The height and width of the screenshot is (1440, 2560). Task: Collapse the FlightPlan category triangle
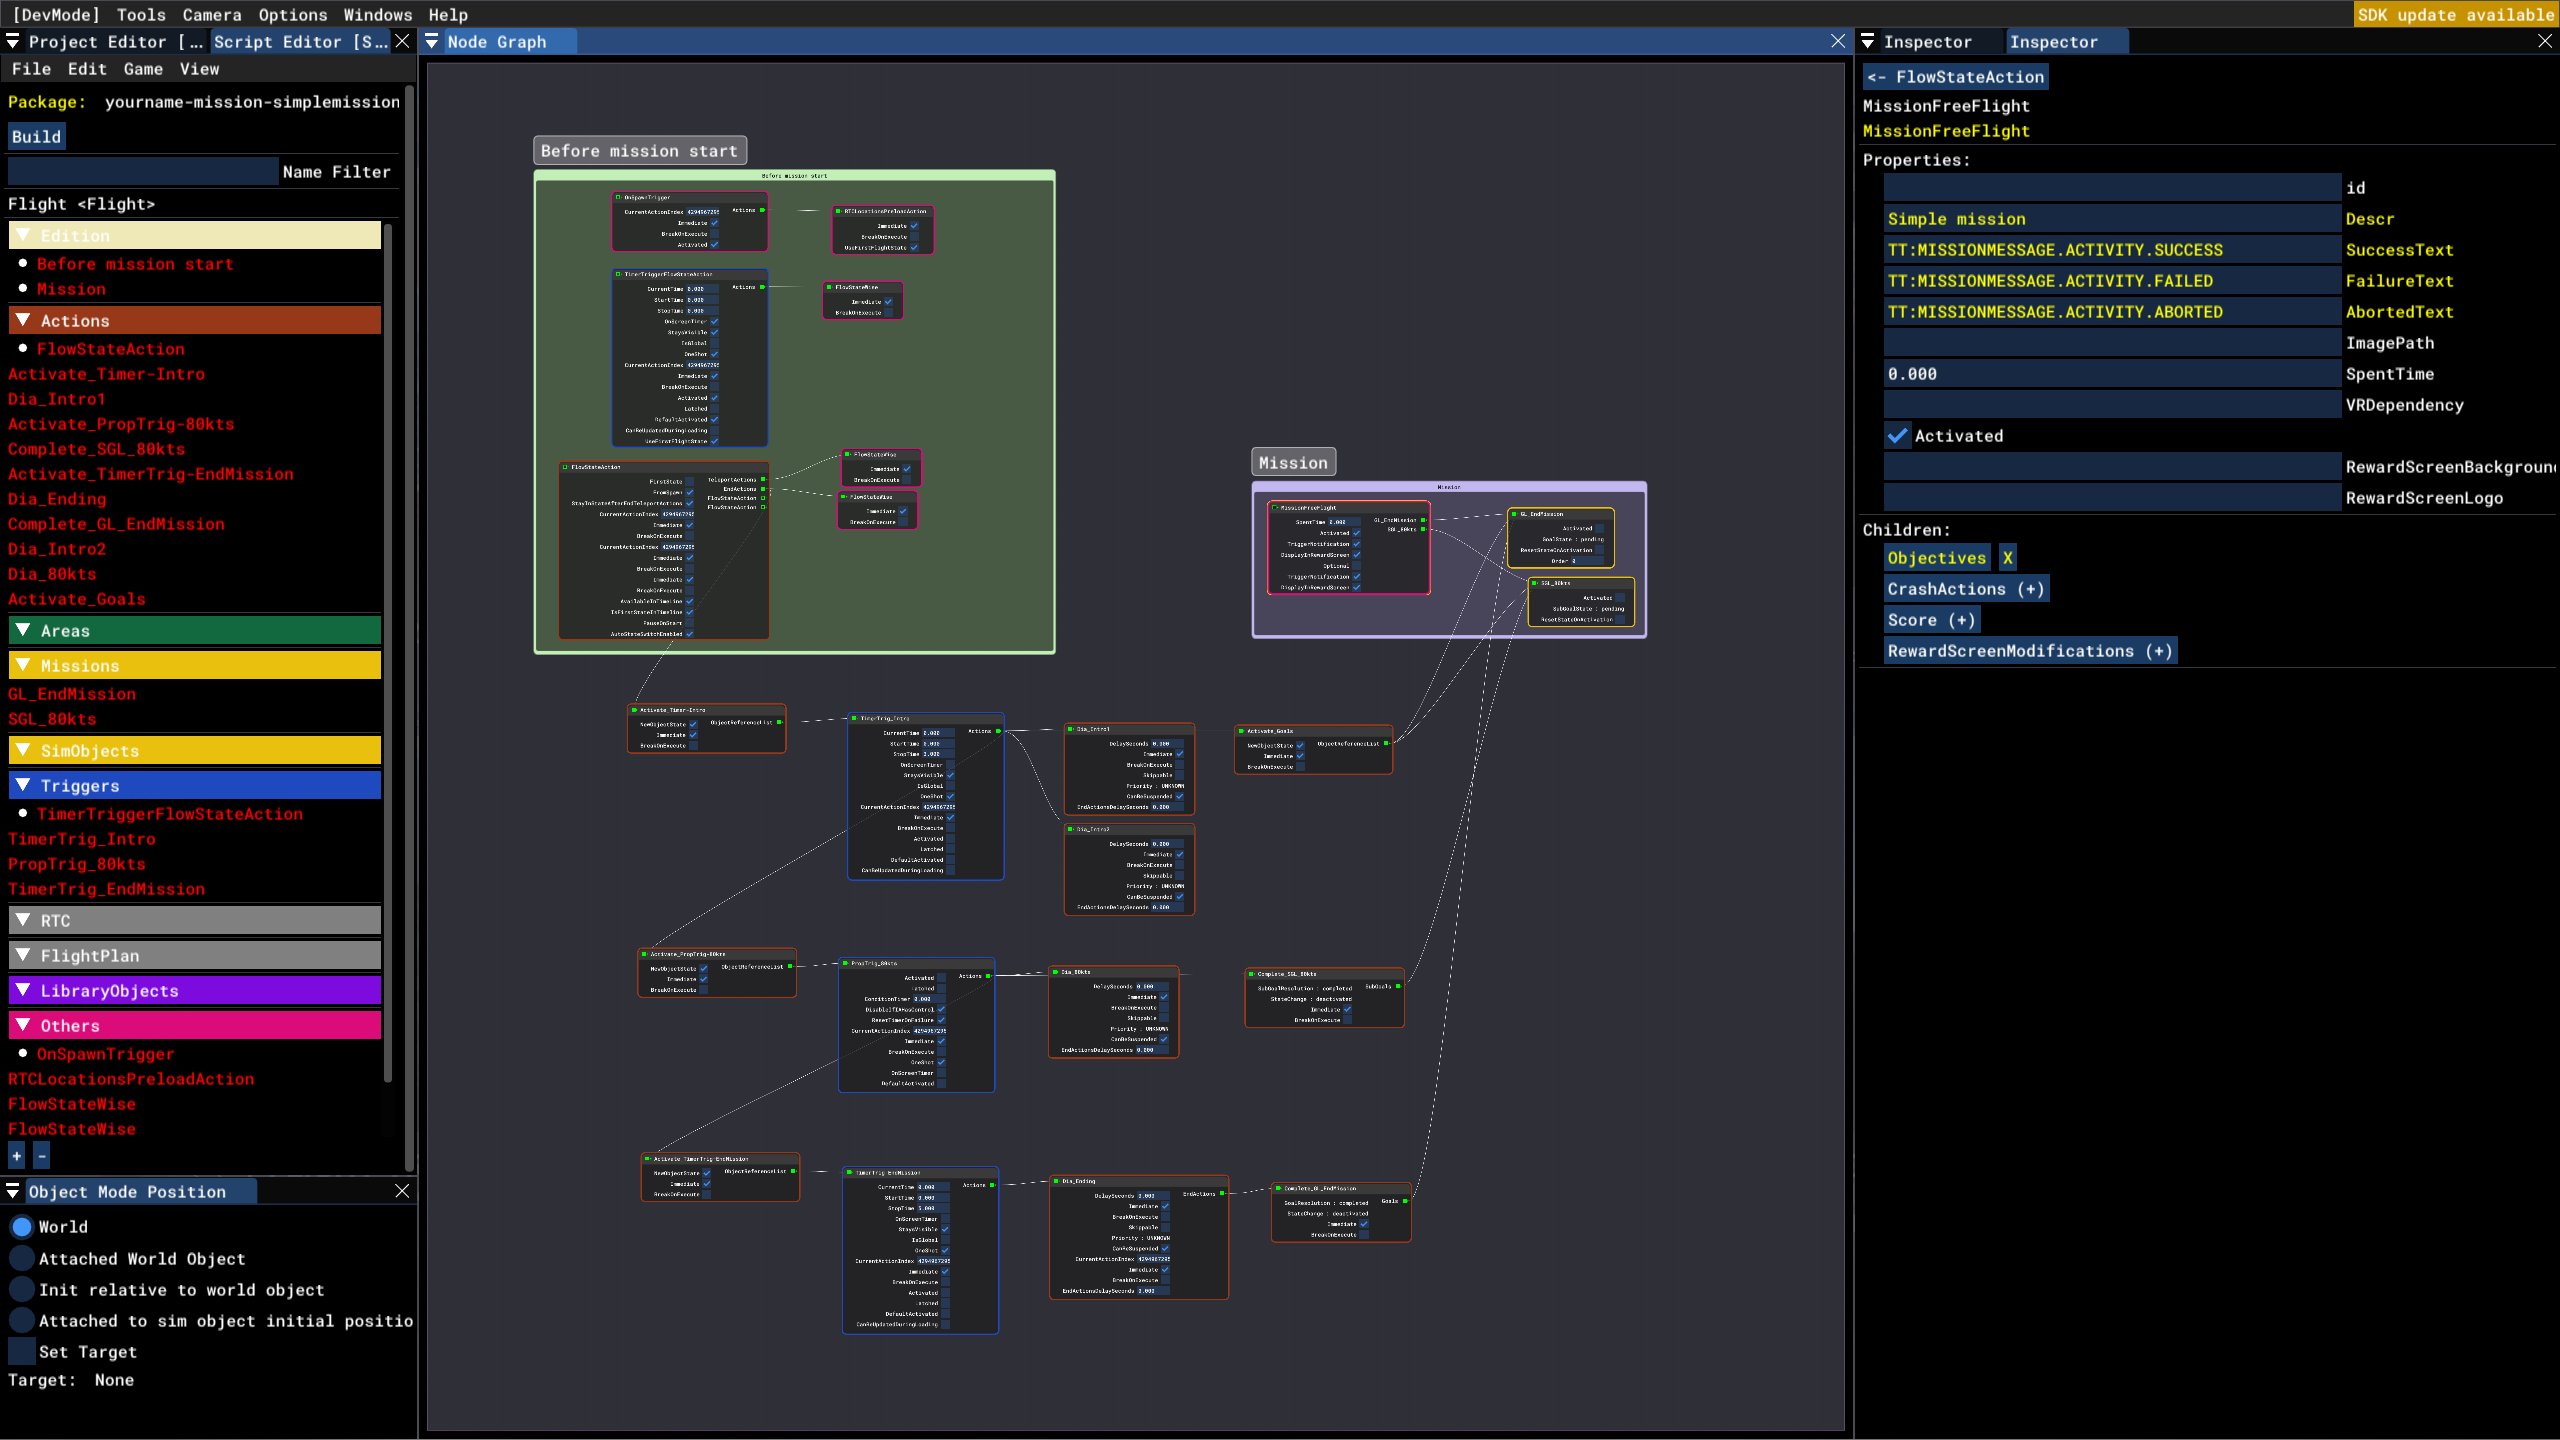23,955
